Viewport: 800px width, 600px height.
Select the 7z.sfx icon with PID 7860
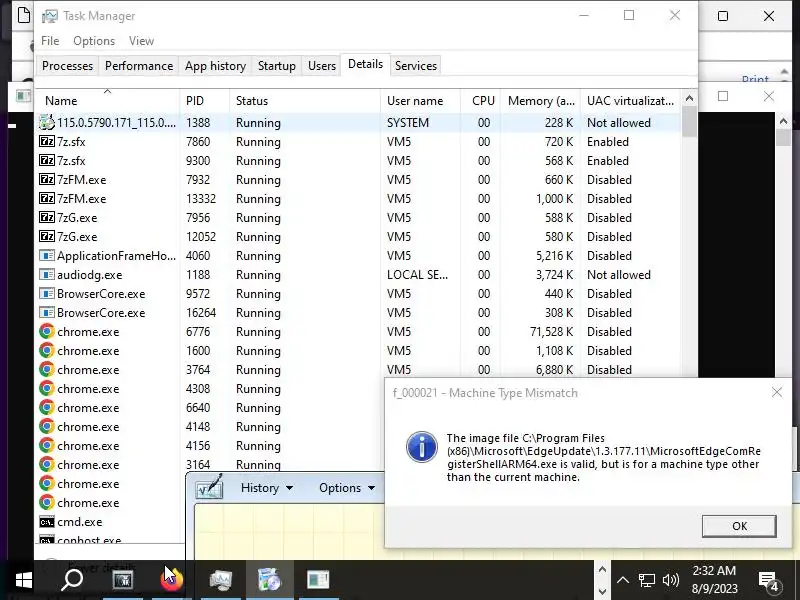coord(47,142)
